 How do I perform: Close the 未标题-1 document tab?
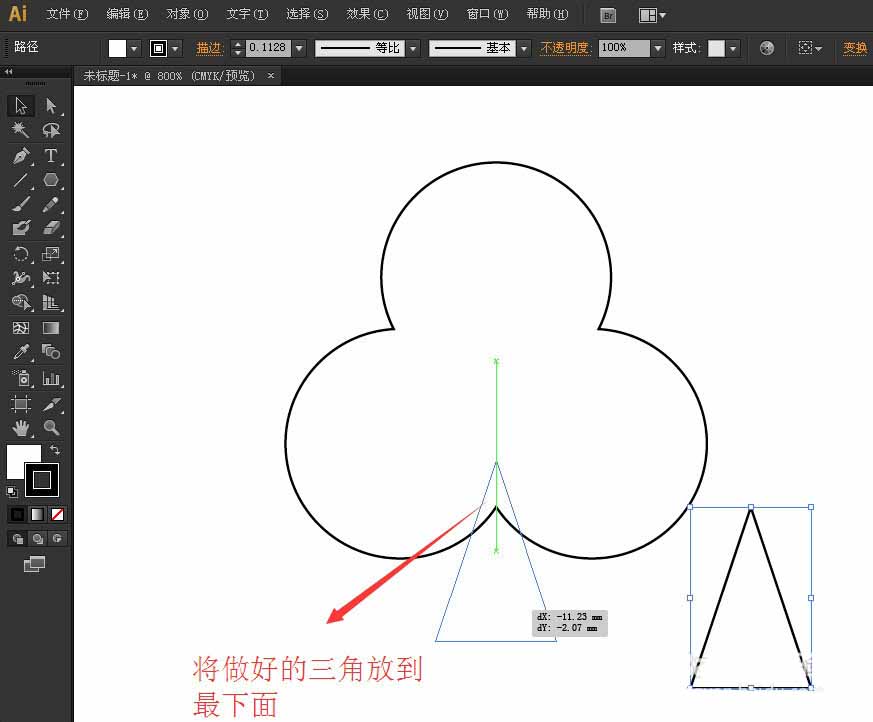pos(271,76)
